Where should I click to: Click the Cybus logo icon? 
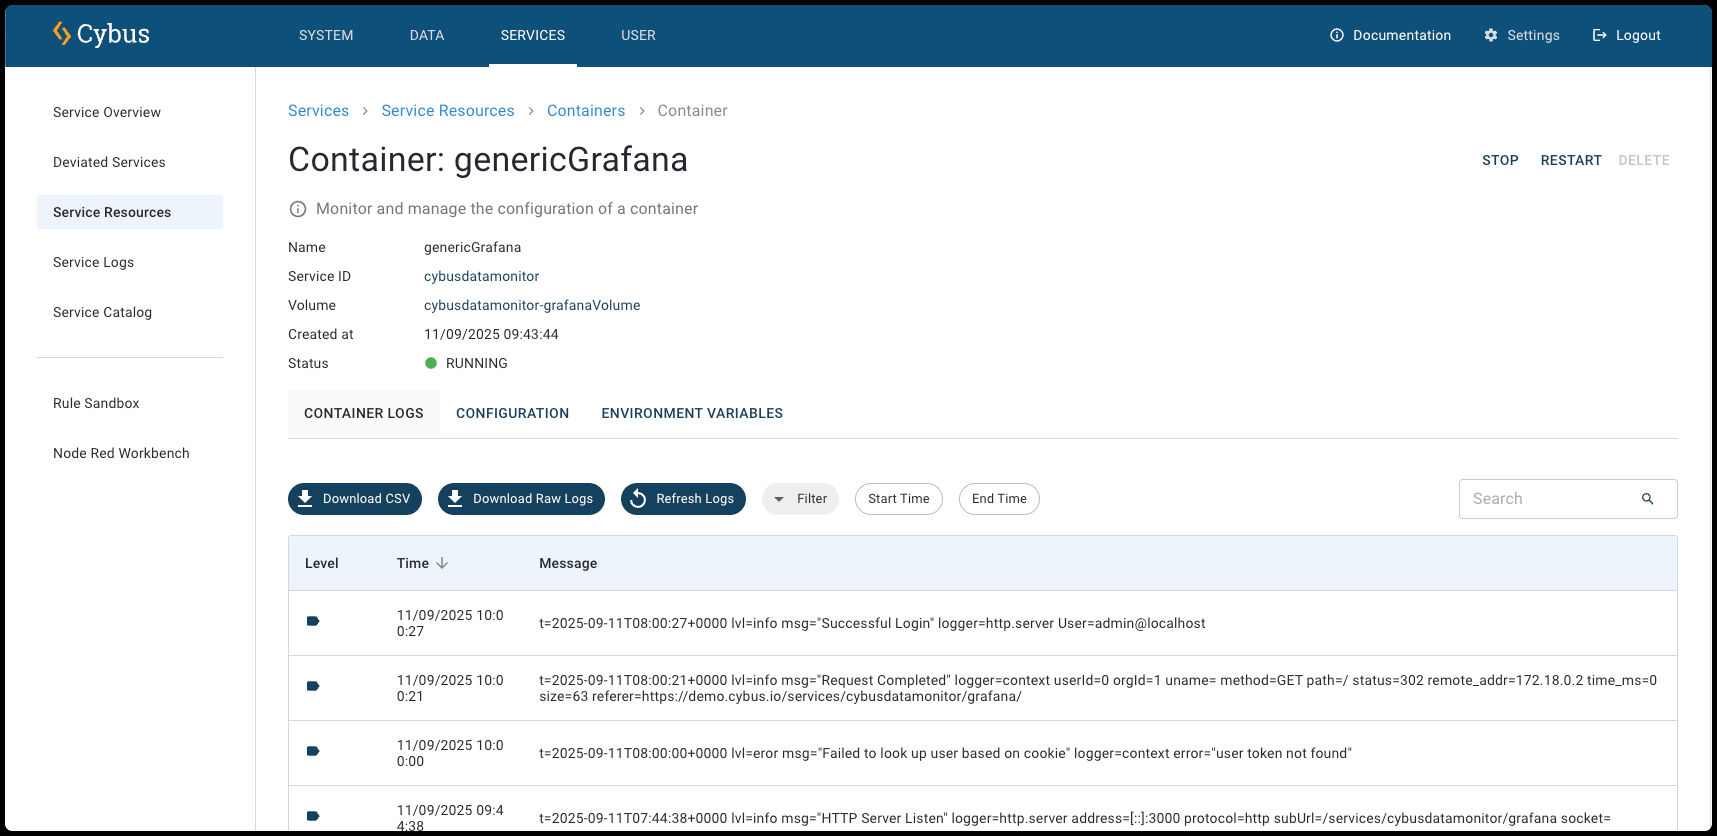(x=62, y=34)
